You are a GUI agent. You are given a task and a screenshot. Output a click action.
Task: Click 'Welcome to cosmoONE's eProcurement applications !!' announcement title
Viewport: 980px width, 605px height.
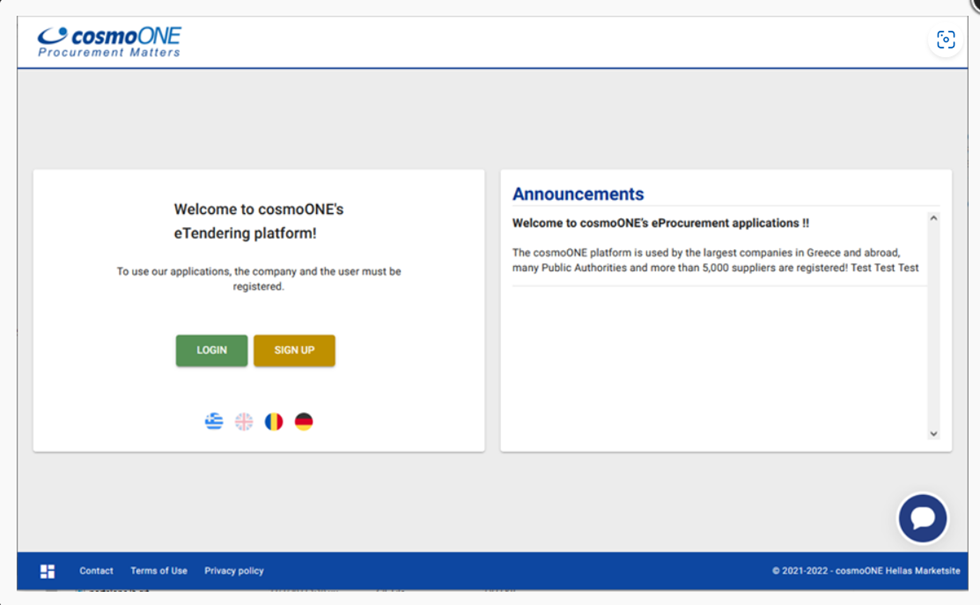(661, 223)
